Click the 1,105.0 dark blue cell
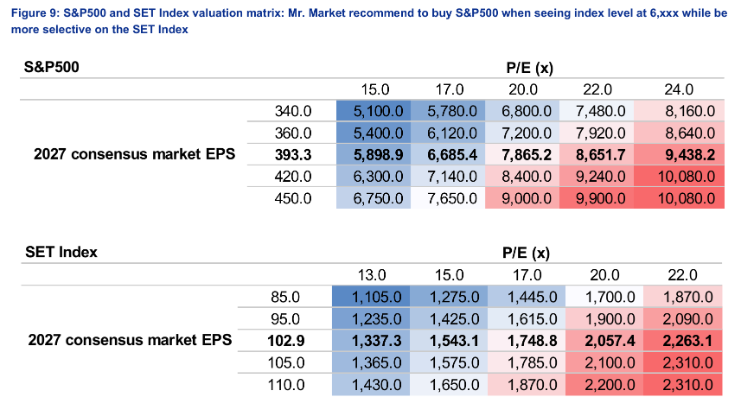 pos(371,297)
